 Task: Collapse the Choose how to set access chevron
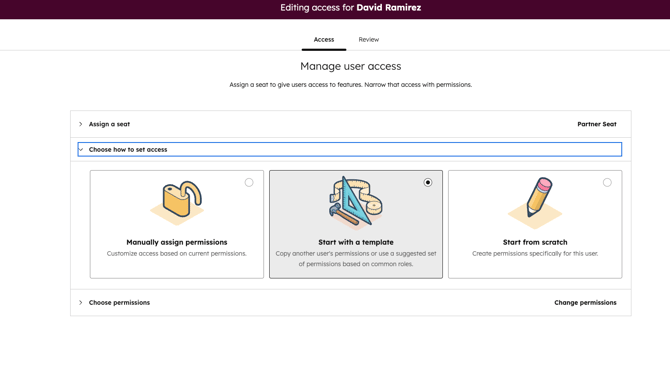coord(81,150)
